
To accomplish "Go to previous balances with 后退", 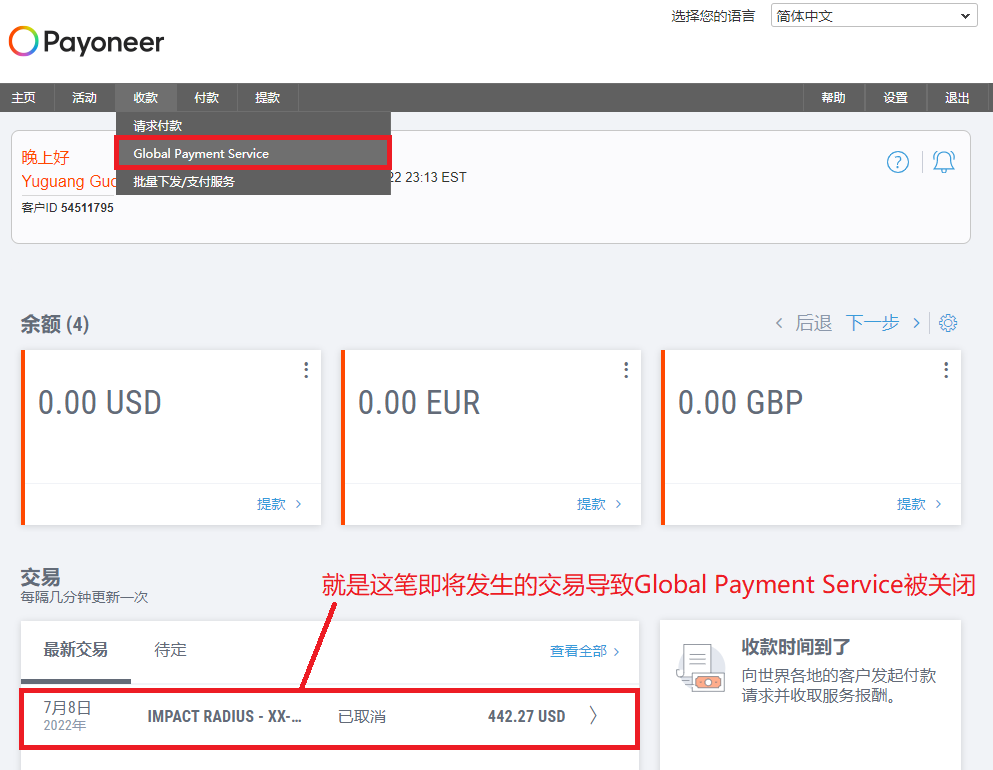I will pyautogui.click(x=804, y=323).
